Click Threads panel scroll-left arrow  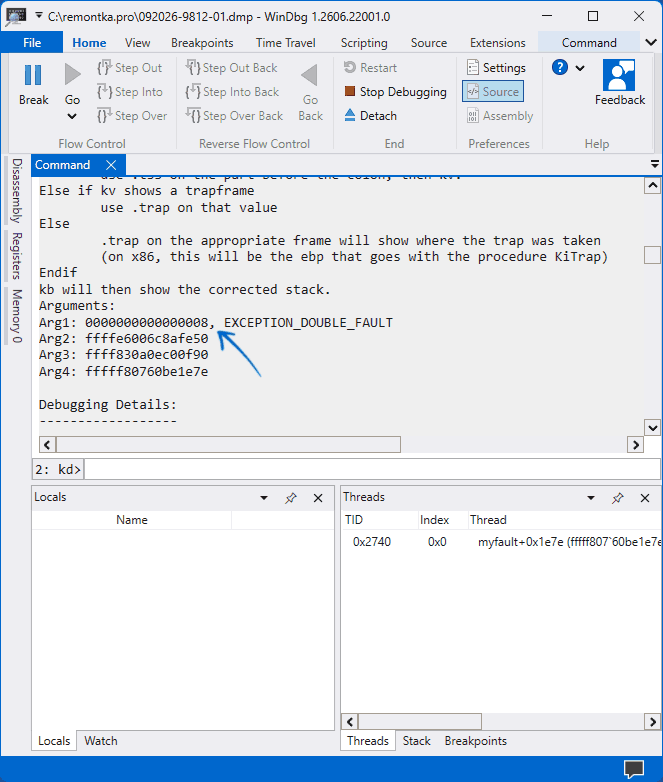tap(350, 722)
